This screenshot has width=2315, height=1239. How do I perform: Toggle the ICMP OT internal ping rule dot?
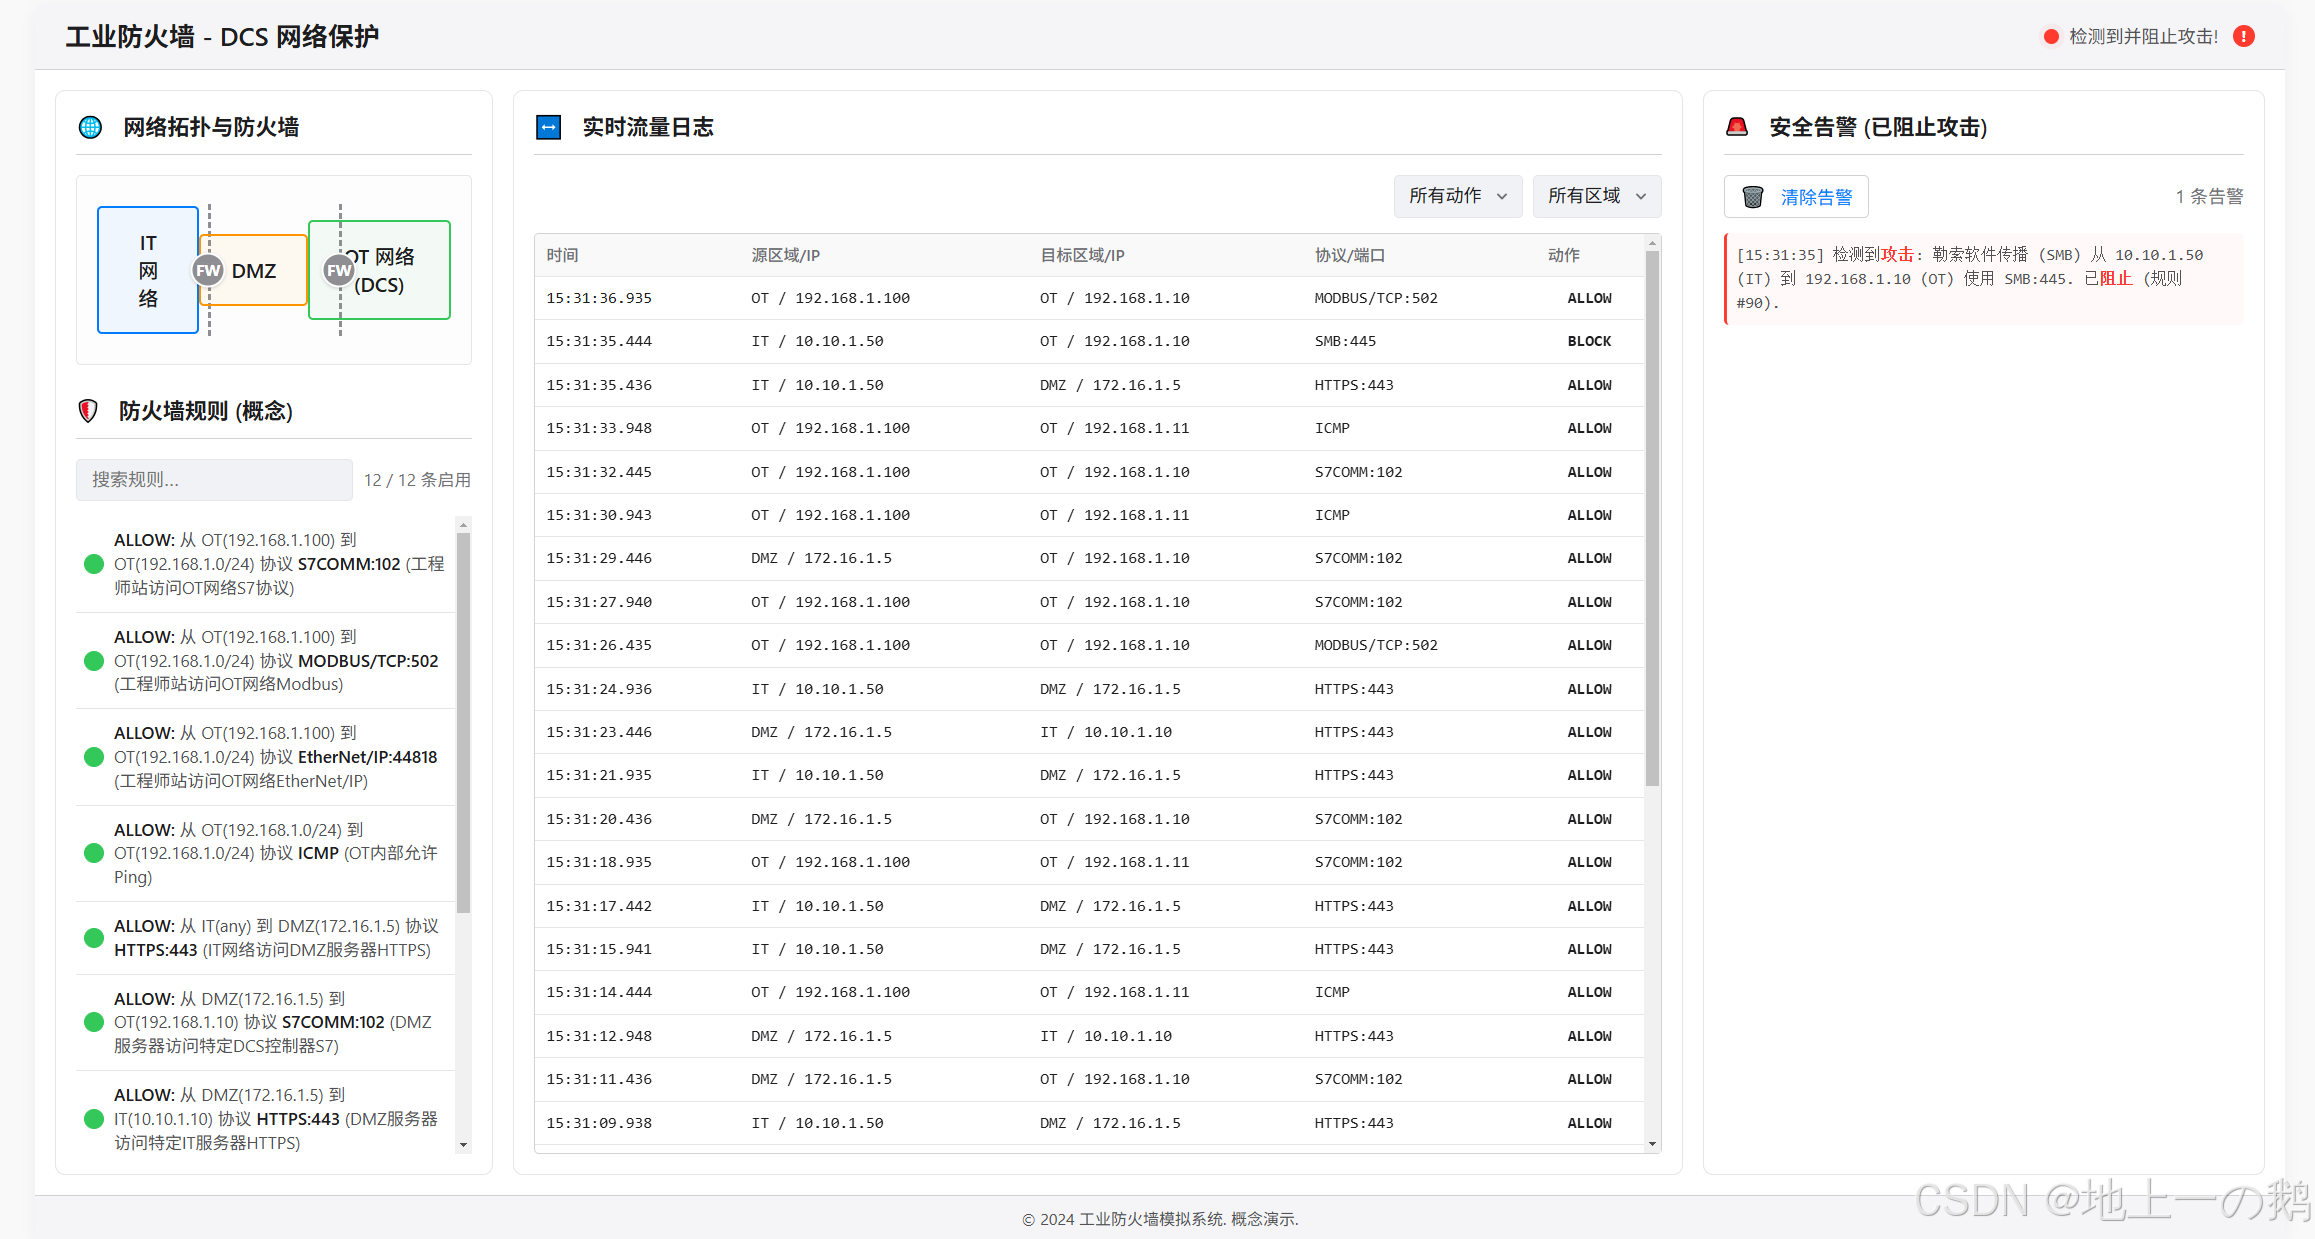click(x=94, y=853)
